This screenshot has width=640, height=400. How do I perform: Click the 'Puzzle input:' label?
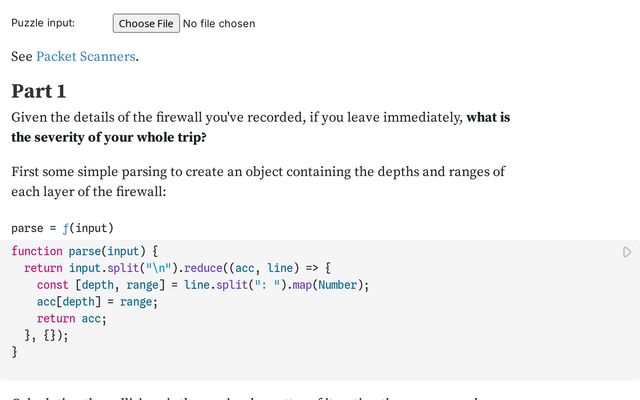click(43, 23)
